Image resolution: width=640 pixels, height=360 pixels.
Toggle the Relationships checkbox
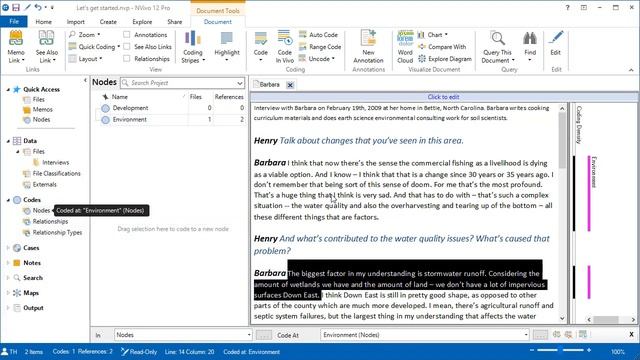pos(127,59)
